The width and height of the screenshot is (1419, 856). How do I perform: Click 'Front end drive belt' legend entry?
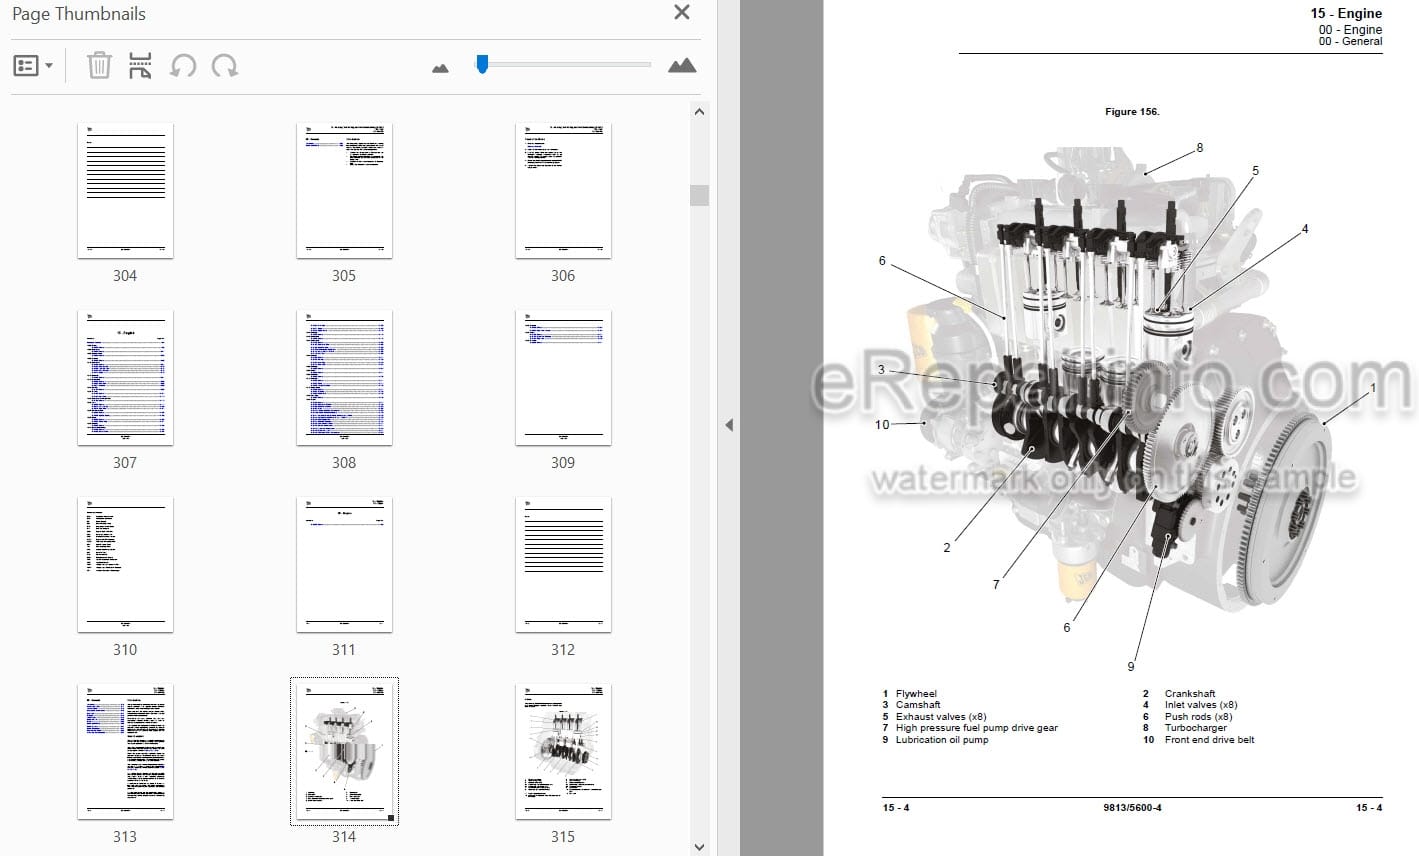tap(1209, 740)
